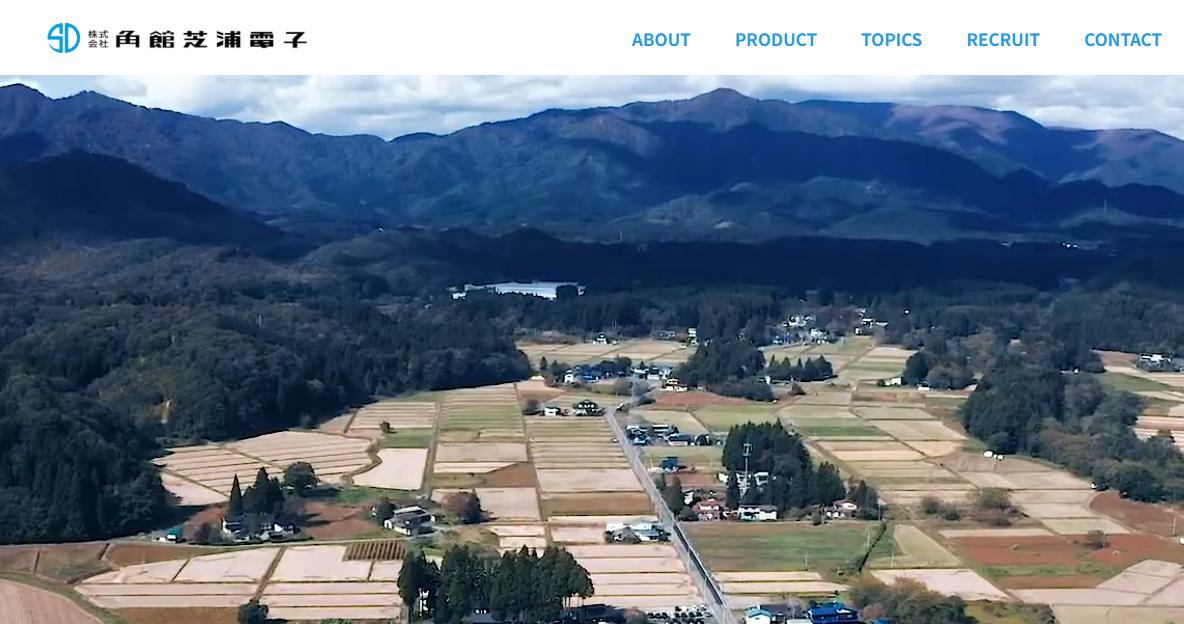The image size is (1184, 624).
Task: Click the highest mountain peak in background
Action: tap(723, 97)
